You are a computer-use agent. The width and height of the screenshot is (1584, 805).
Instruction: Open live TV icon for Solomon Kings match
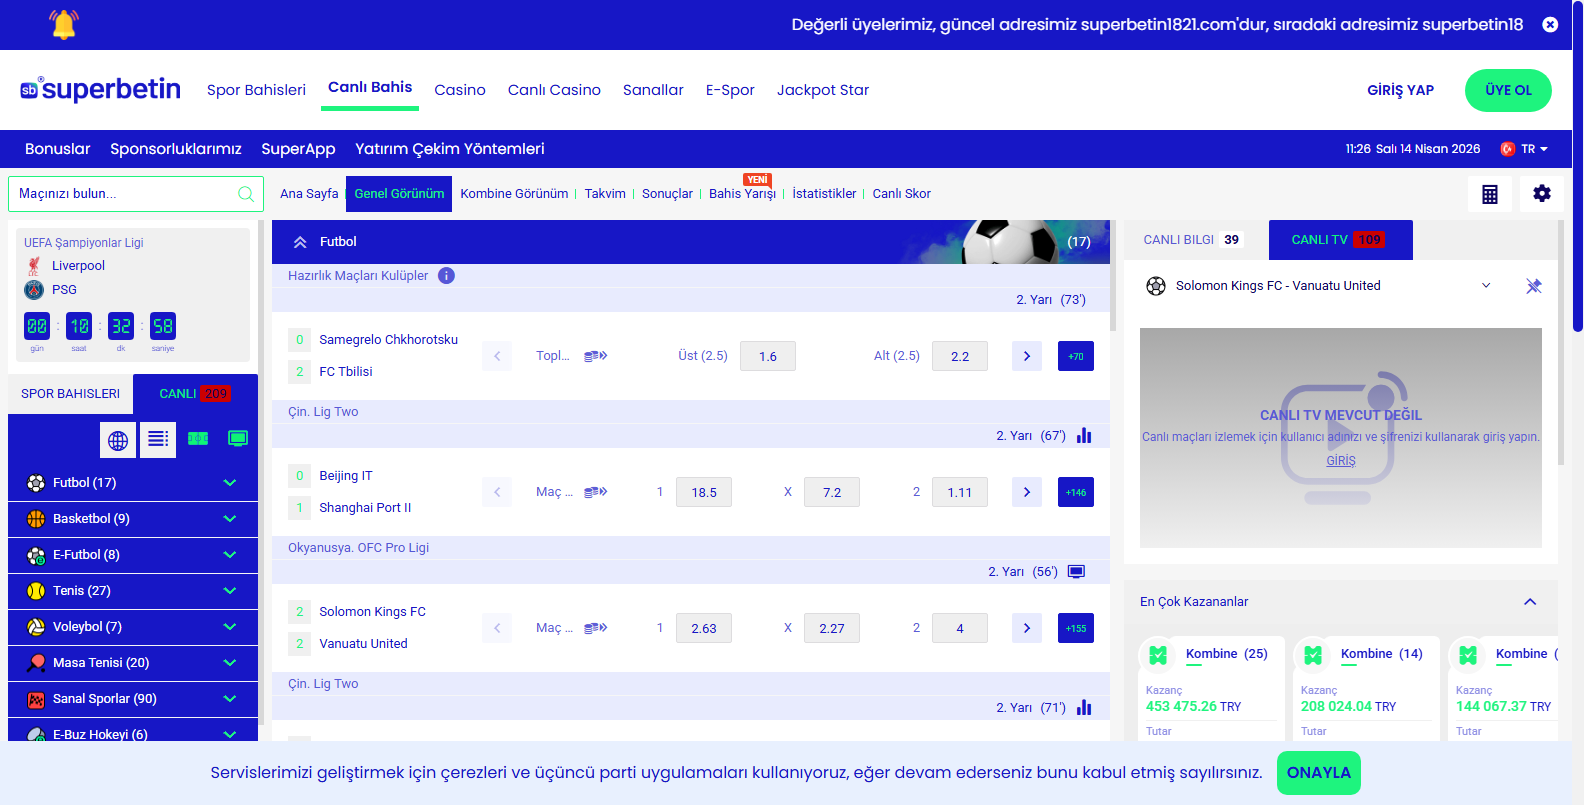click(1076, 572)
